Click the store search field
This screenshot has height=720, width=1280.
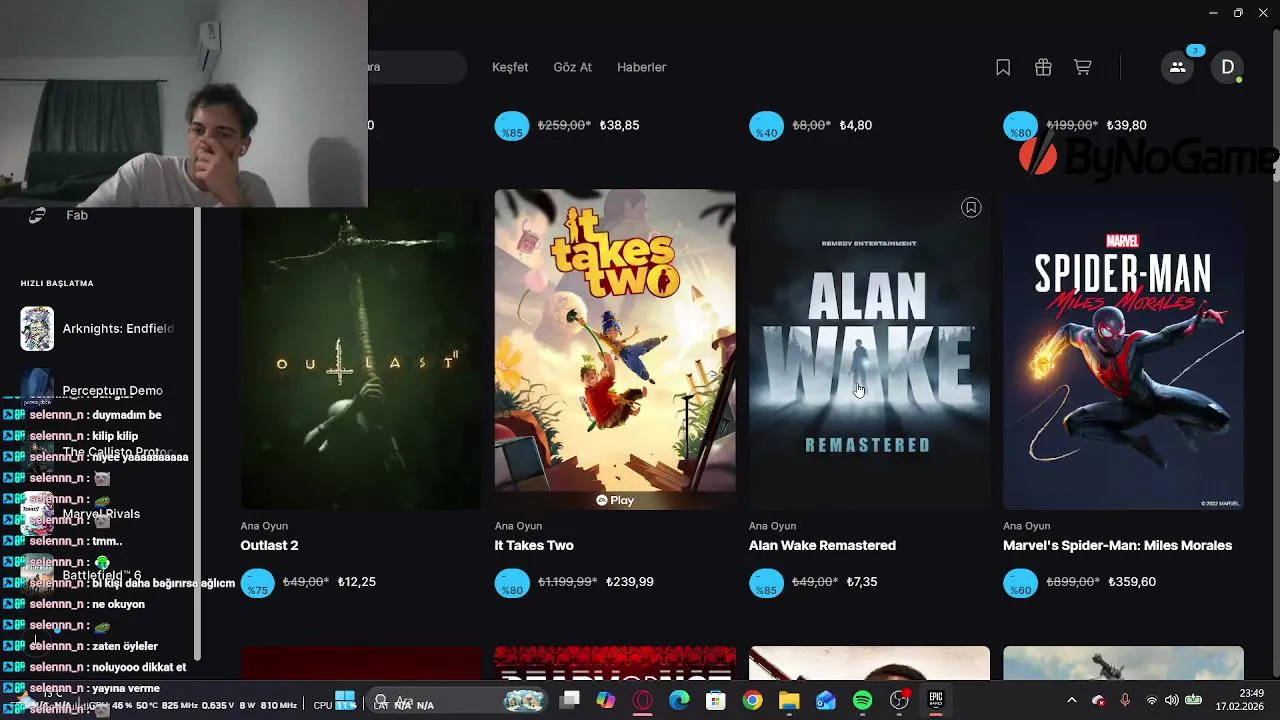(x=416, y=67)
